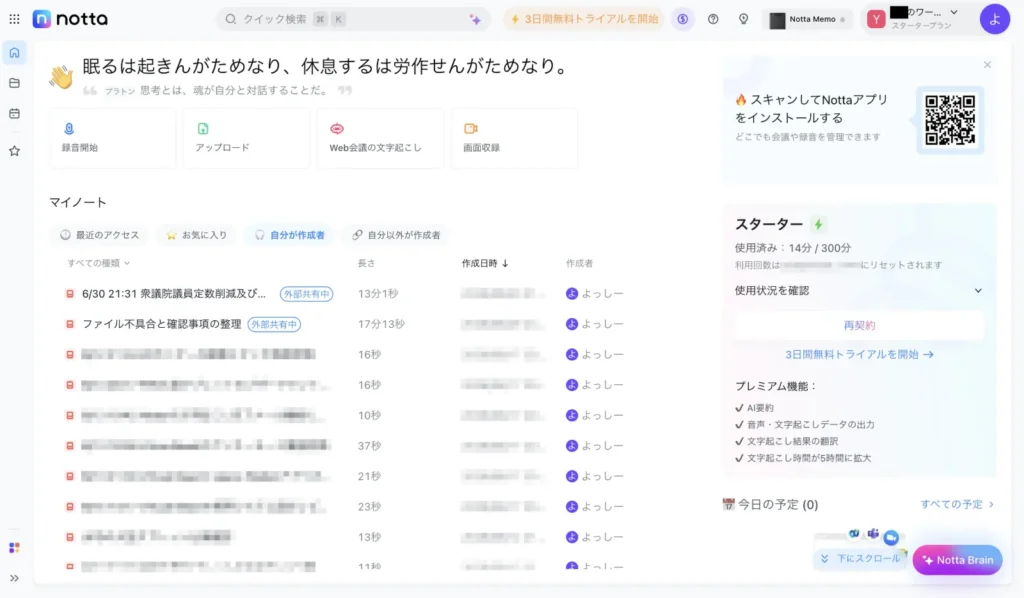The width and height of the screenshot is (1024, 598).
Task: Open the apps grid menu icon
Action: coord(14,19)
